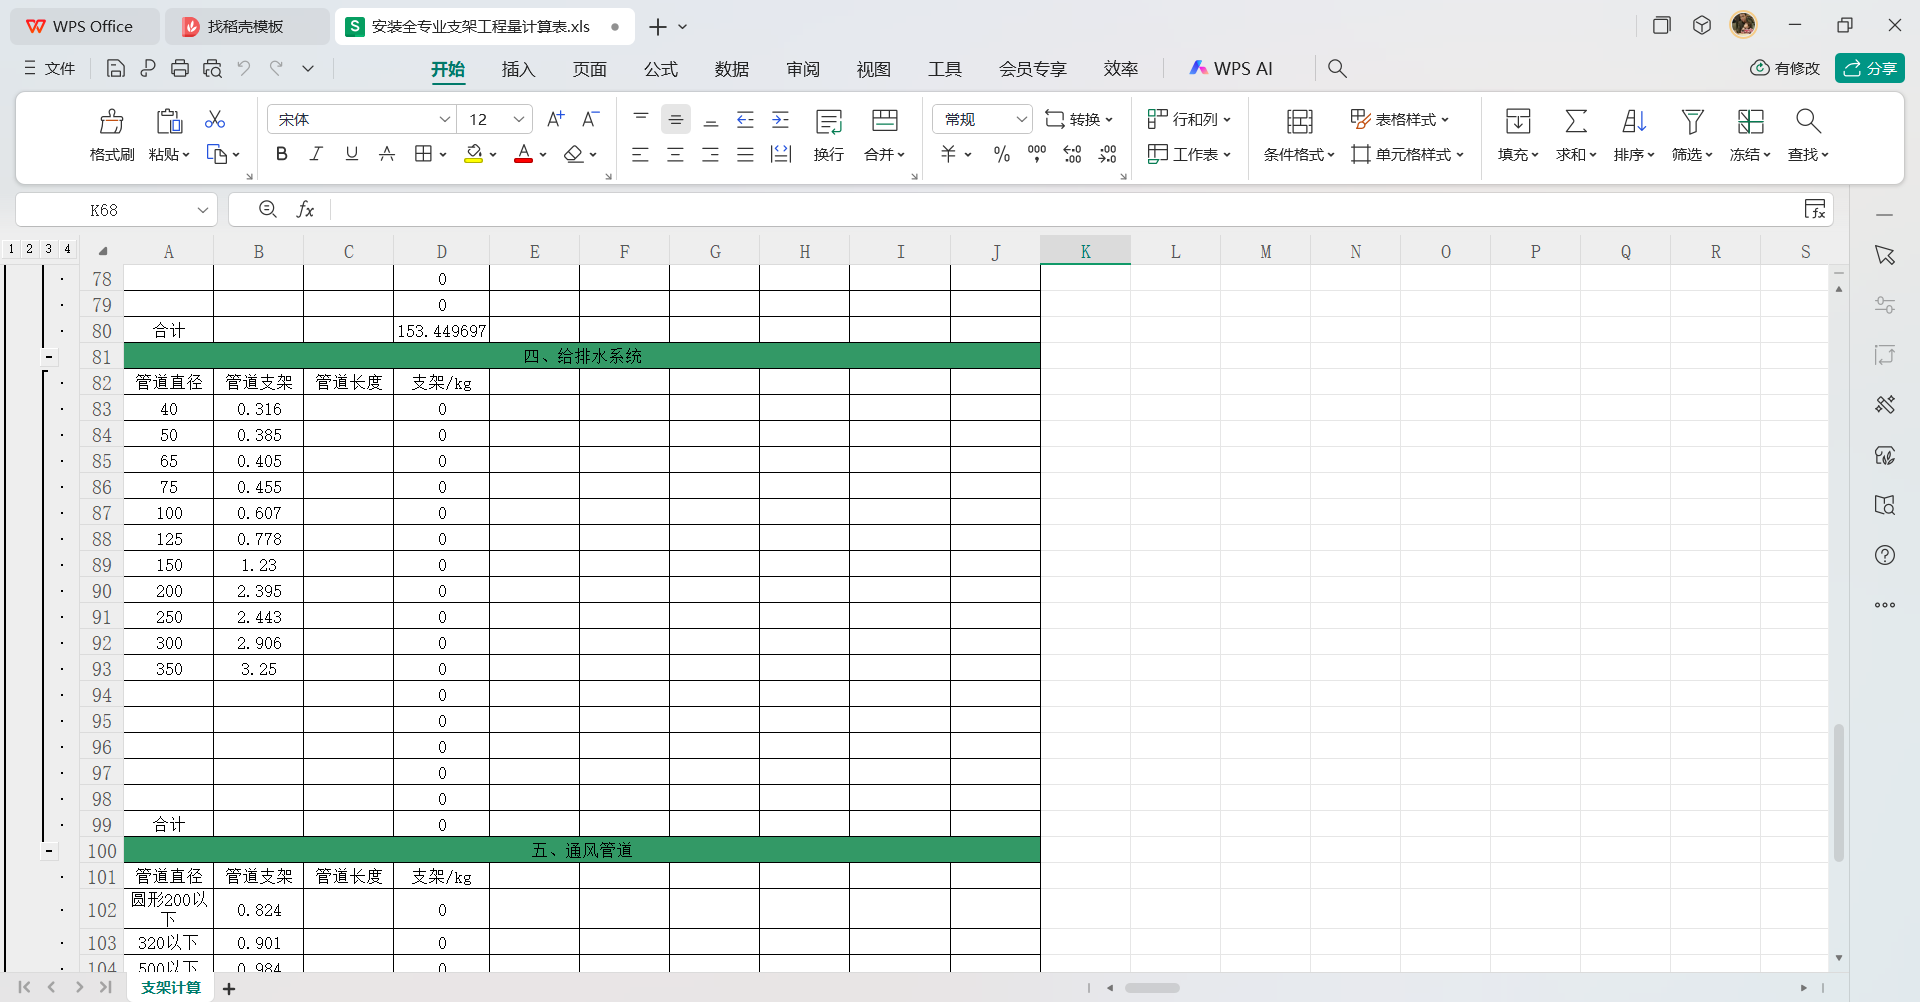This screenshot has height=1002, width=1920.
Task: Click the increase decimal places icon
Action: click(x=1072, y=154)
